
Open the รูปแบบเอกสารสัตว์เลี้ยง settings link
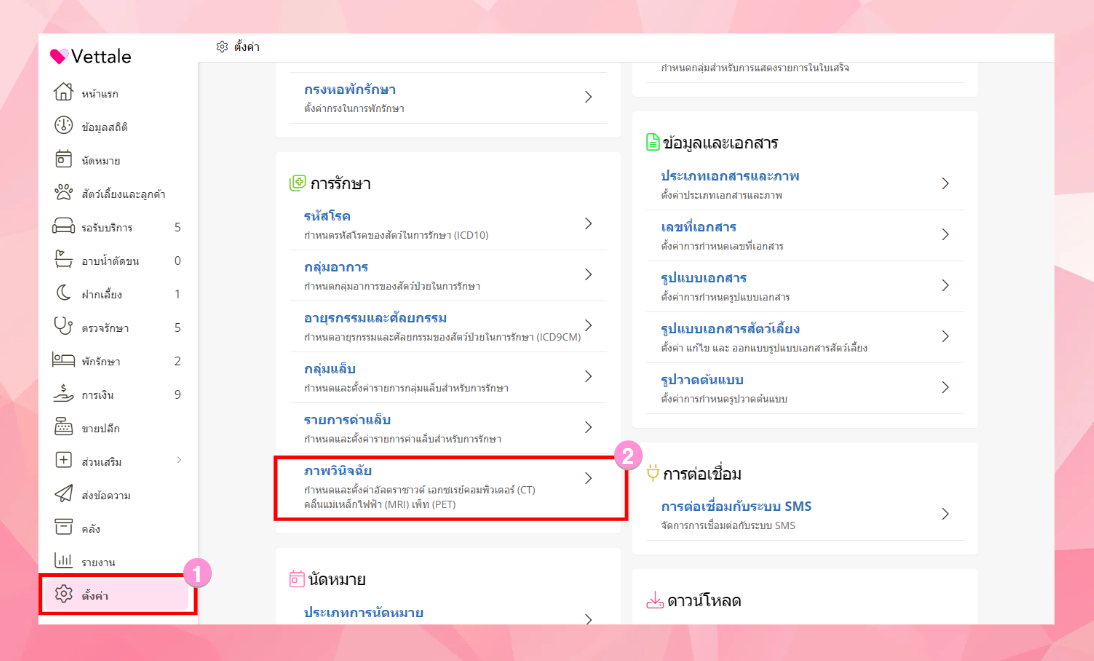730,329
